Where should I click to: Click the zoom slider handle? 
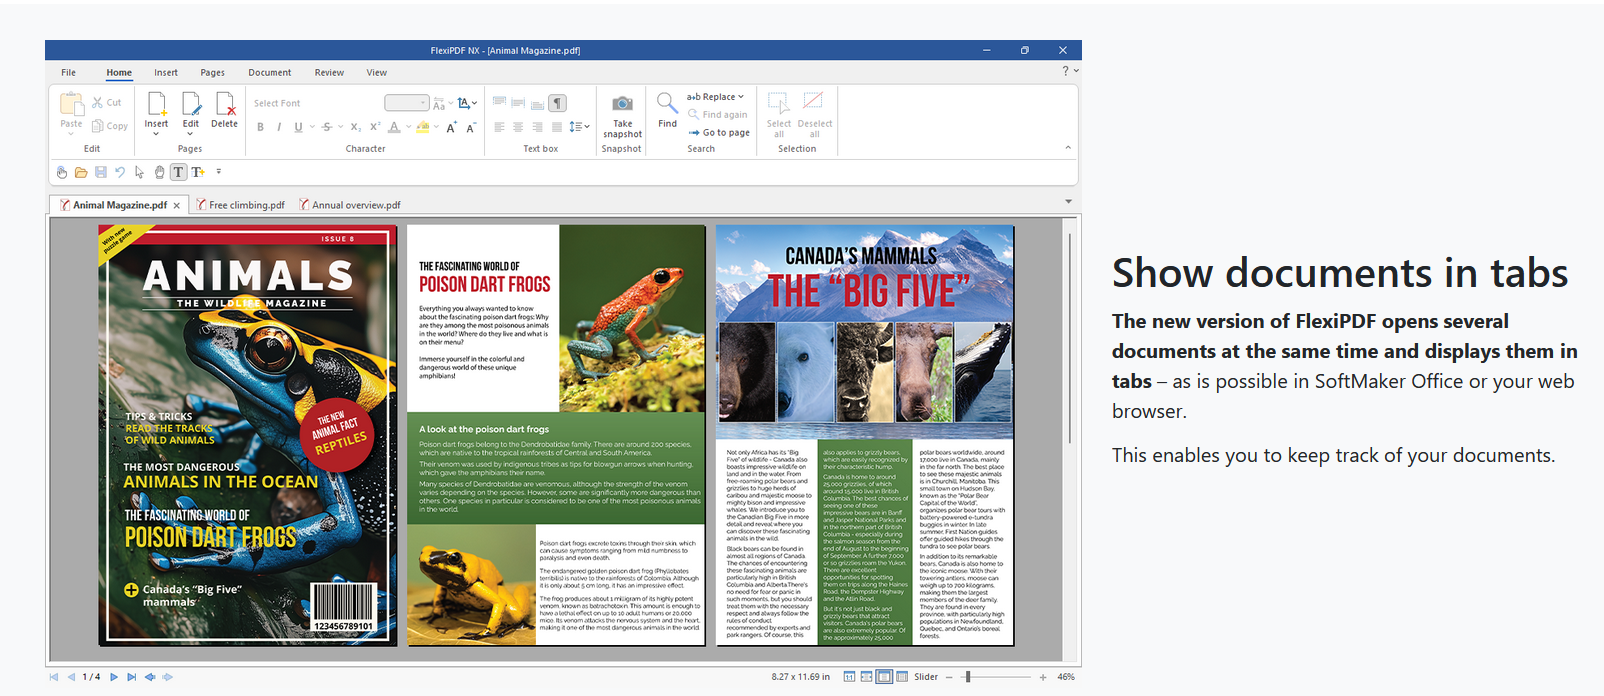[967, 677]
